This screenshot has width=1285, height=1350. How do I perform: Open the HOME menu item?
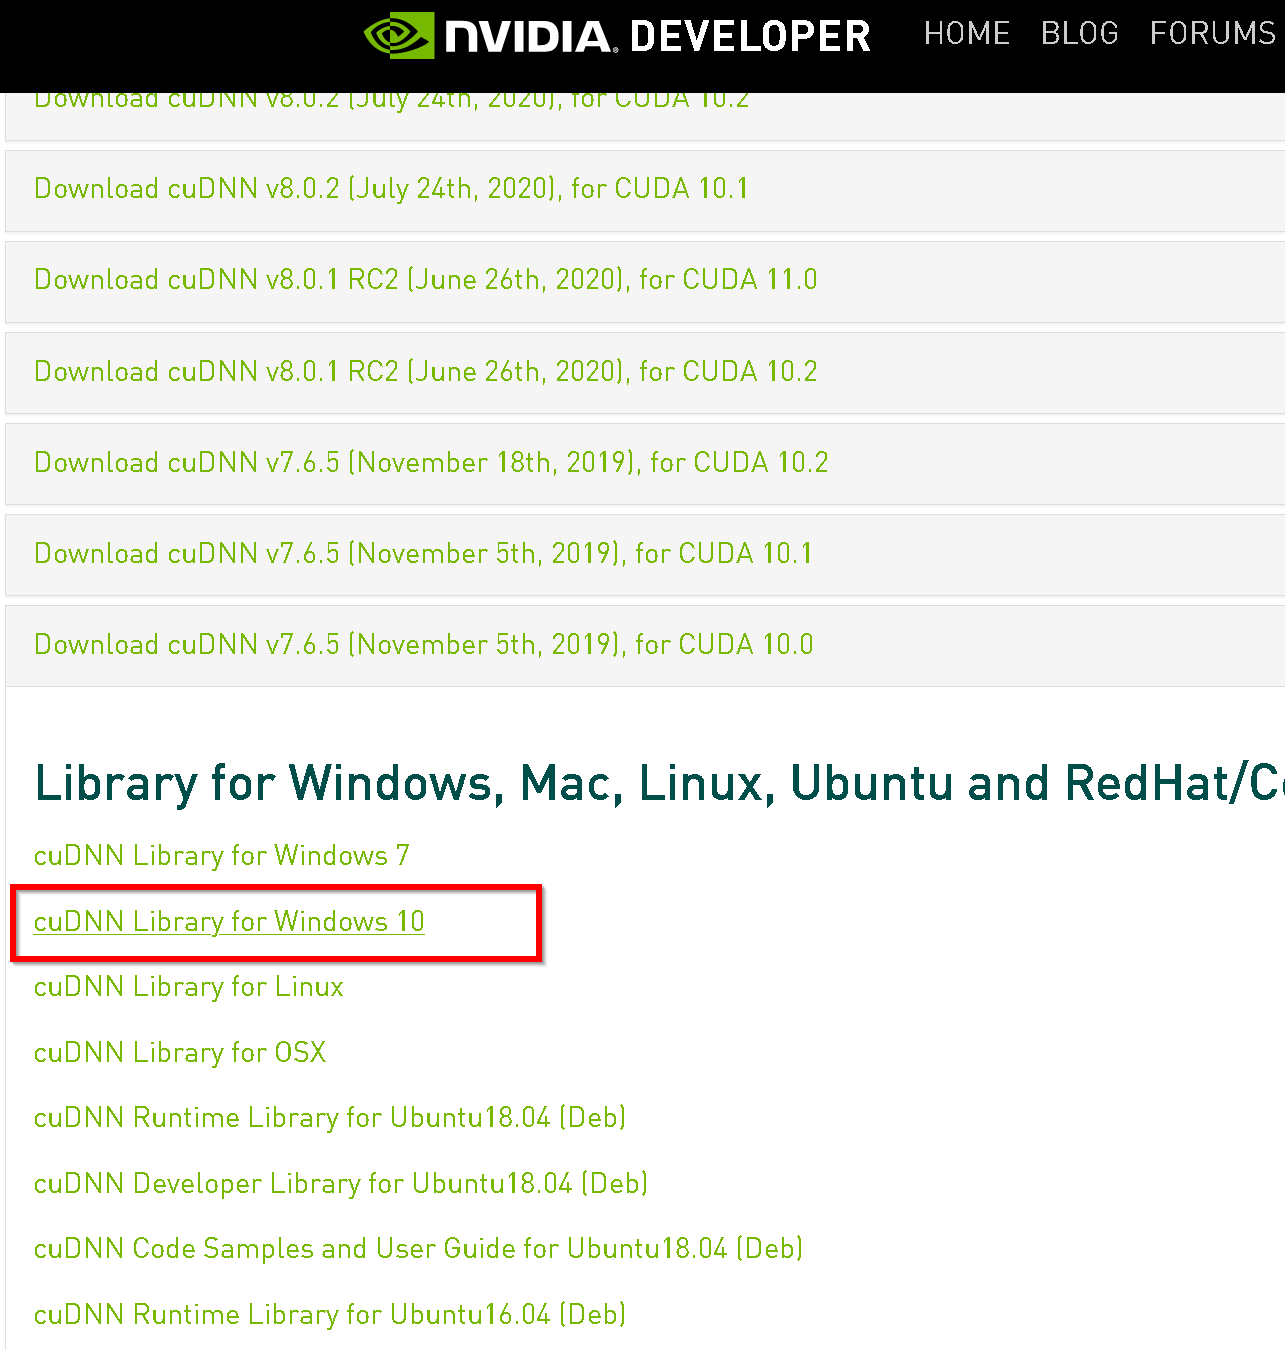[966, 33]
